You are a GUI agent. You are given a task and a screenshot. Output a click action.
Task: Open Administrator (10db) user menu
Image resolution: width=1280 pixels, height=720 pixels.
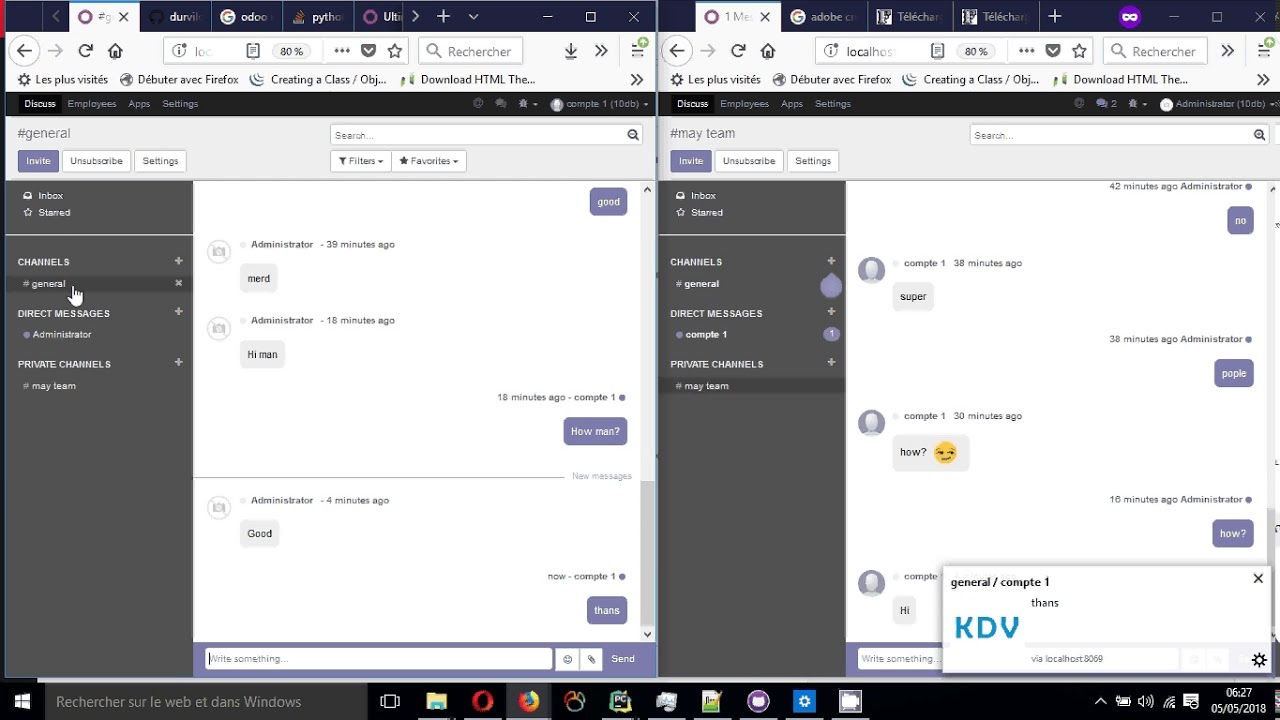click(x=1218, y=104)
